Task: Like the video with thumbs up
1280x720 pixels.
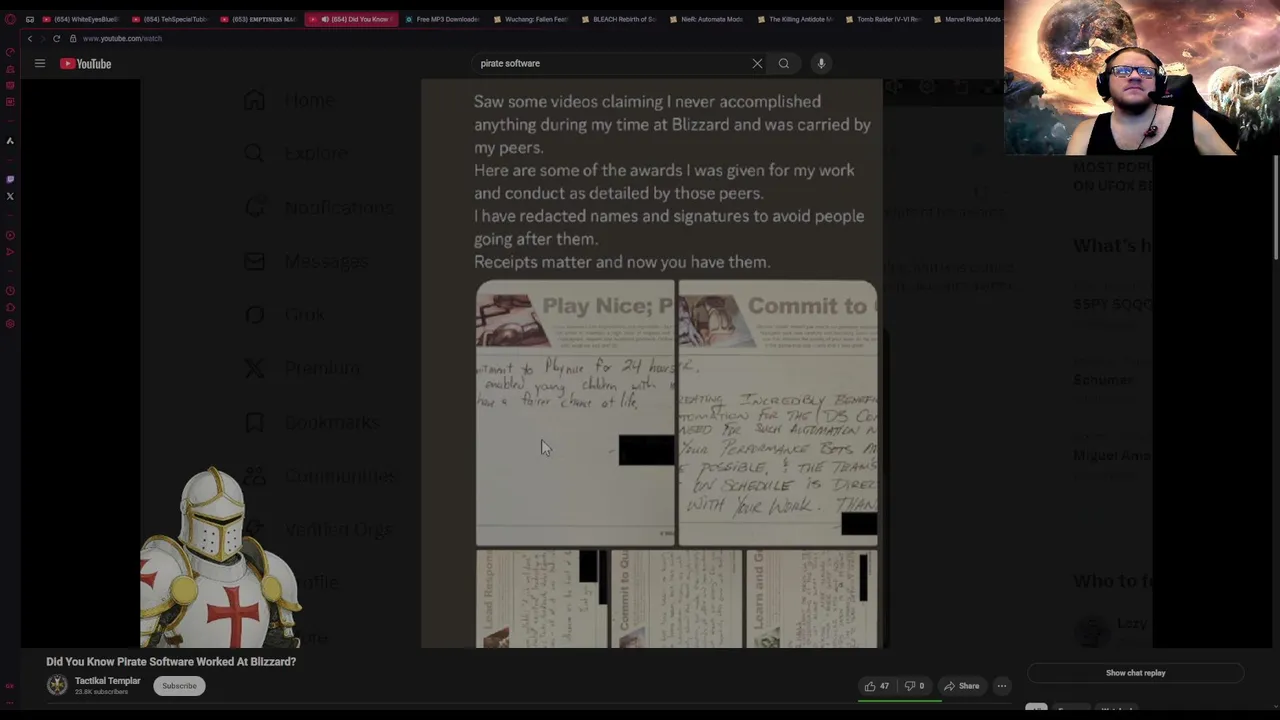Action: click(x=877, y=686)
